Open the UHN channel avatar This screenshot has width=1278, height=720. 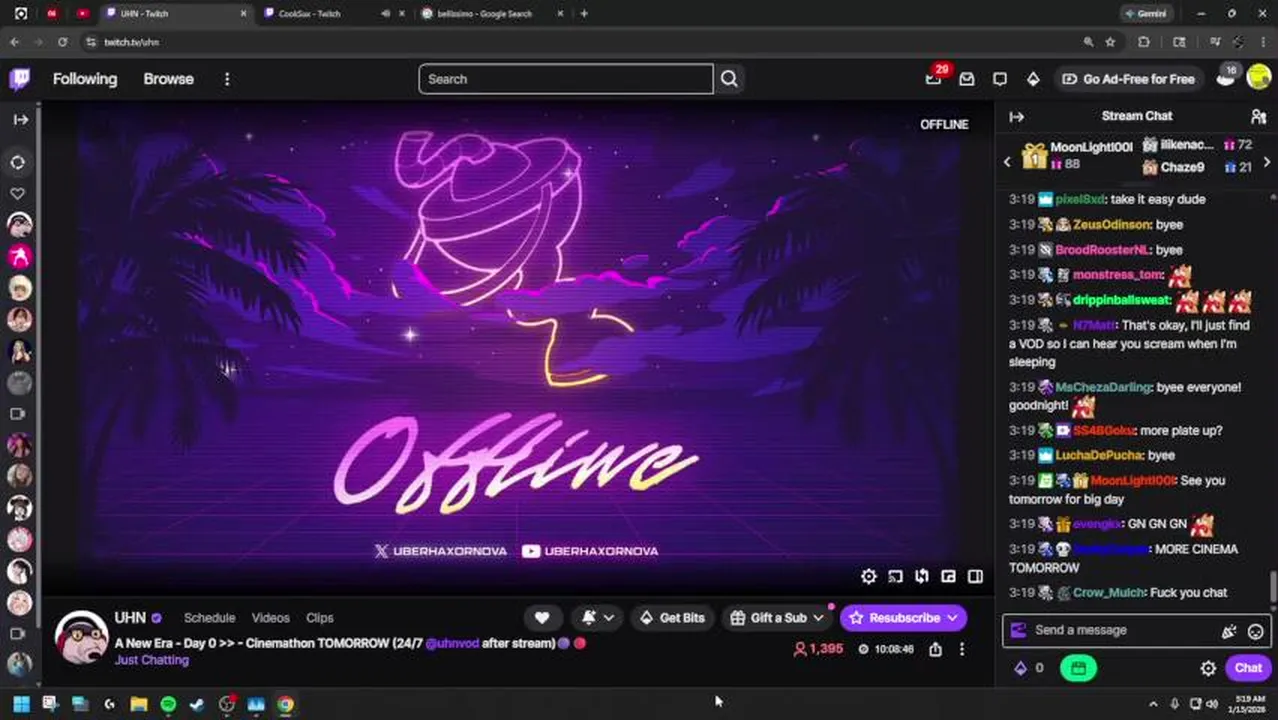tap(81, 637)
